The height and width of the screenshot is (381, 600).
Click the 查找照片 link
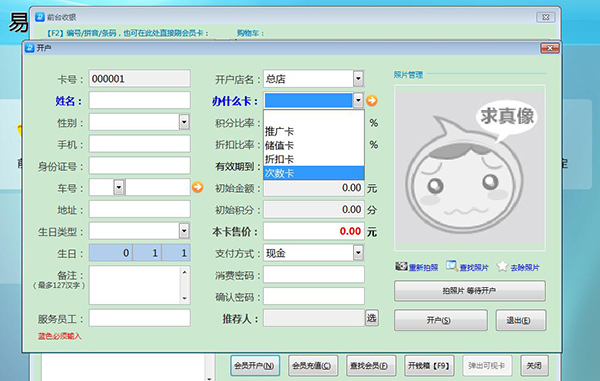click(474, 267)
